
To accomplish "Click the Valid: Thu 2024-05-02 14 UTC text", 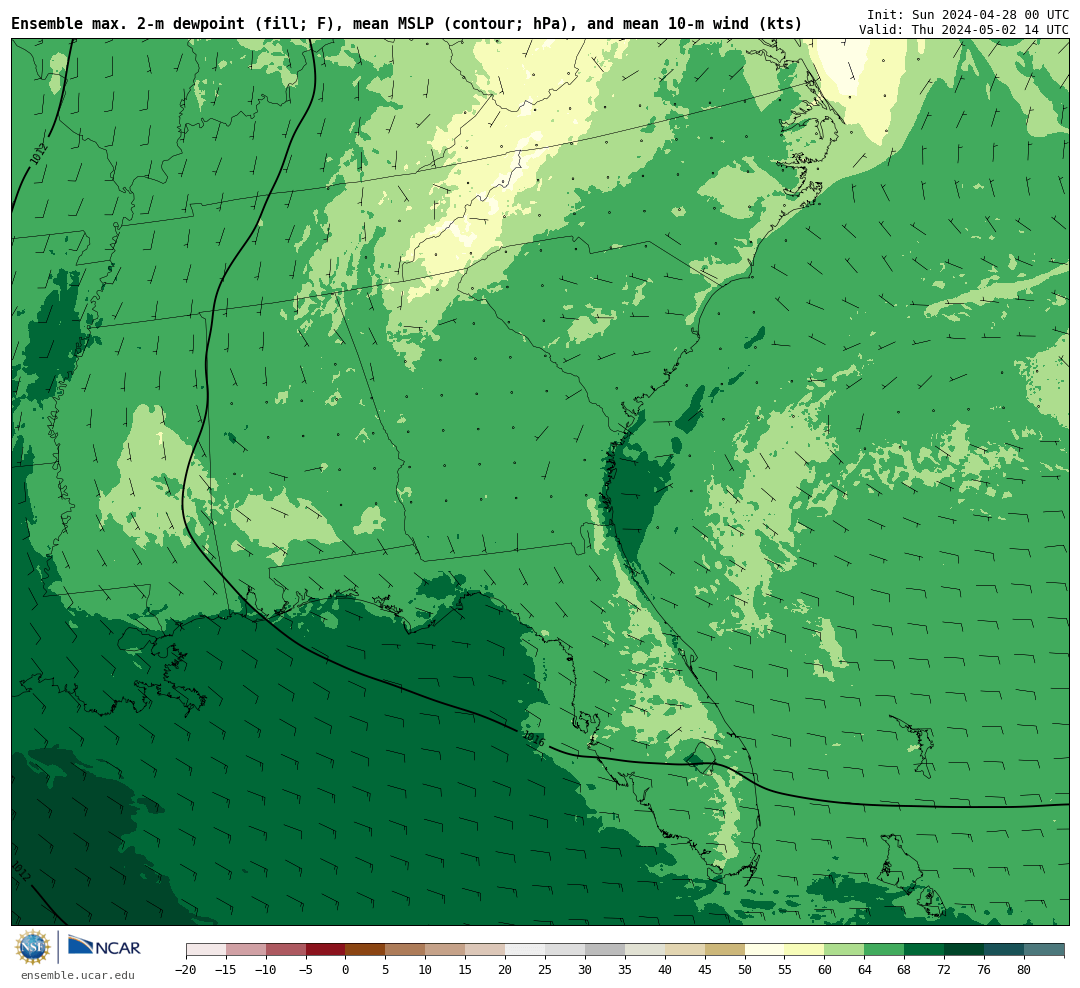I will (964, 30).
